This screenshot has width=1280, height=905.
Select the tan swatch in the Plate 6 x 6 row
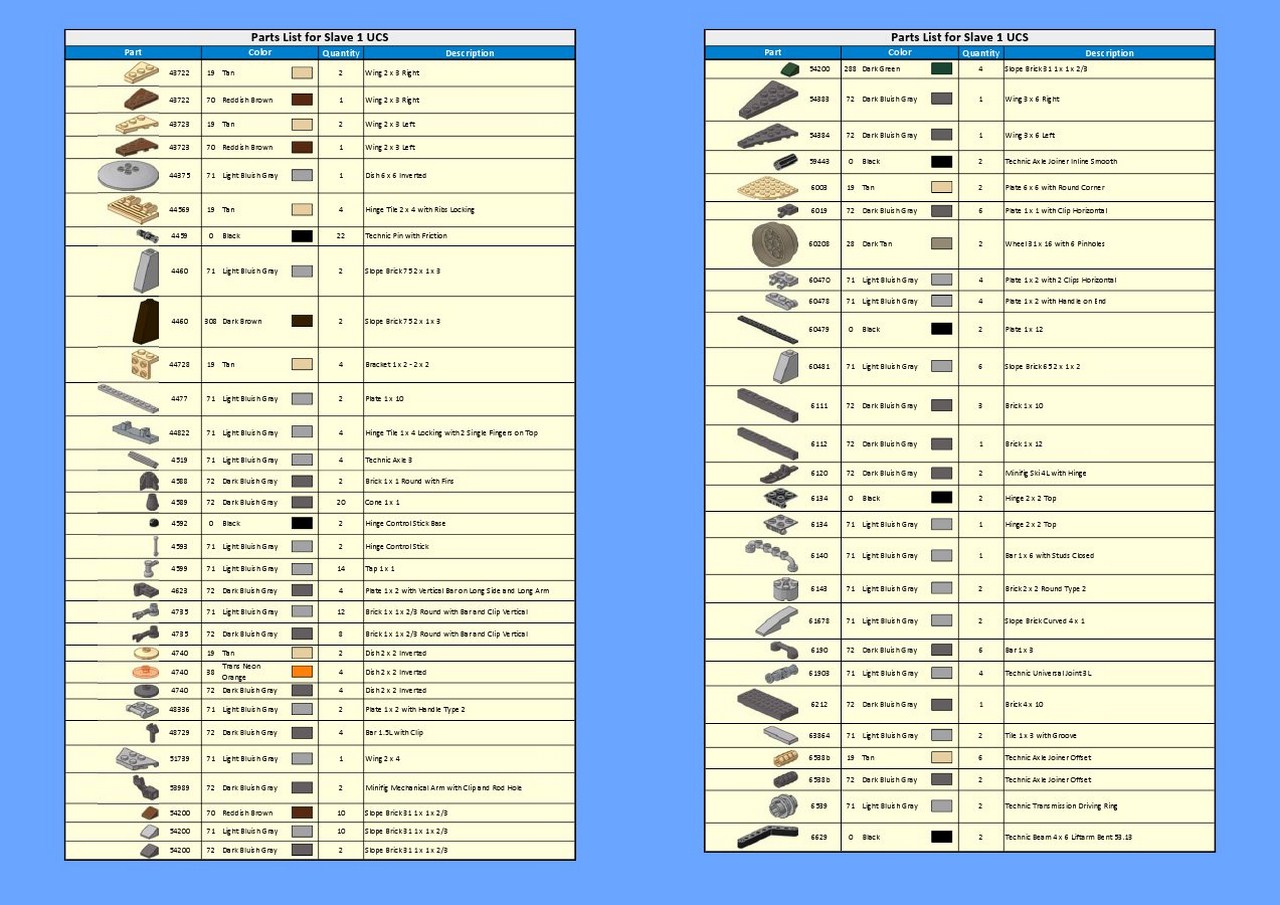point(941,187)
